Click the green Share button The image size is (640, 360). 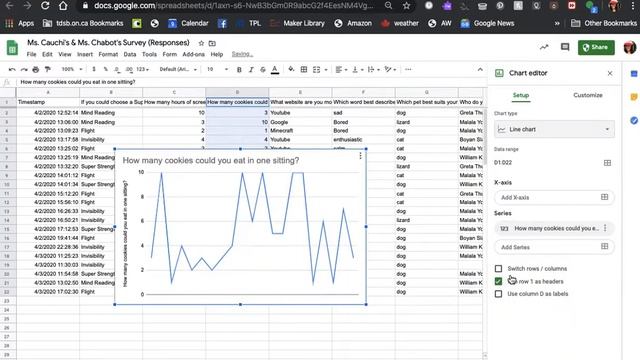coord(596,47)
